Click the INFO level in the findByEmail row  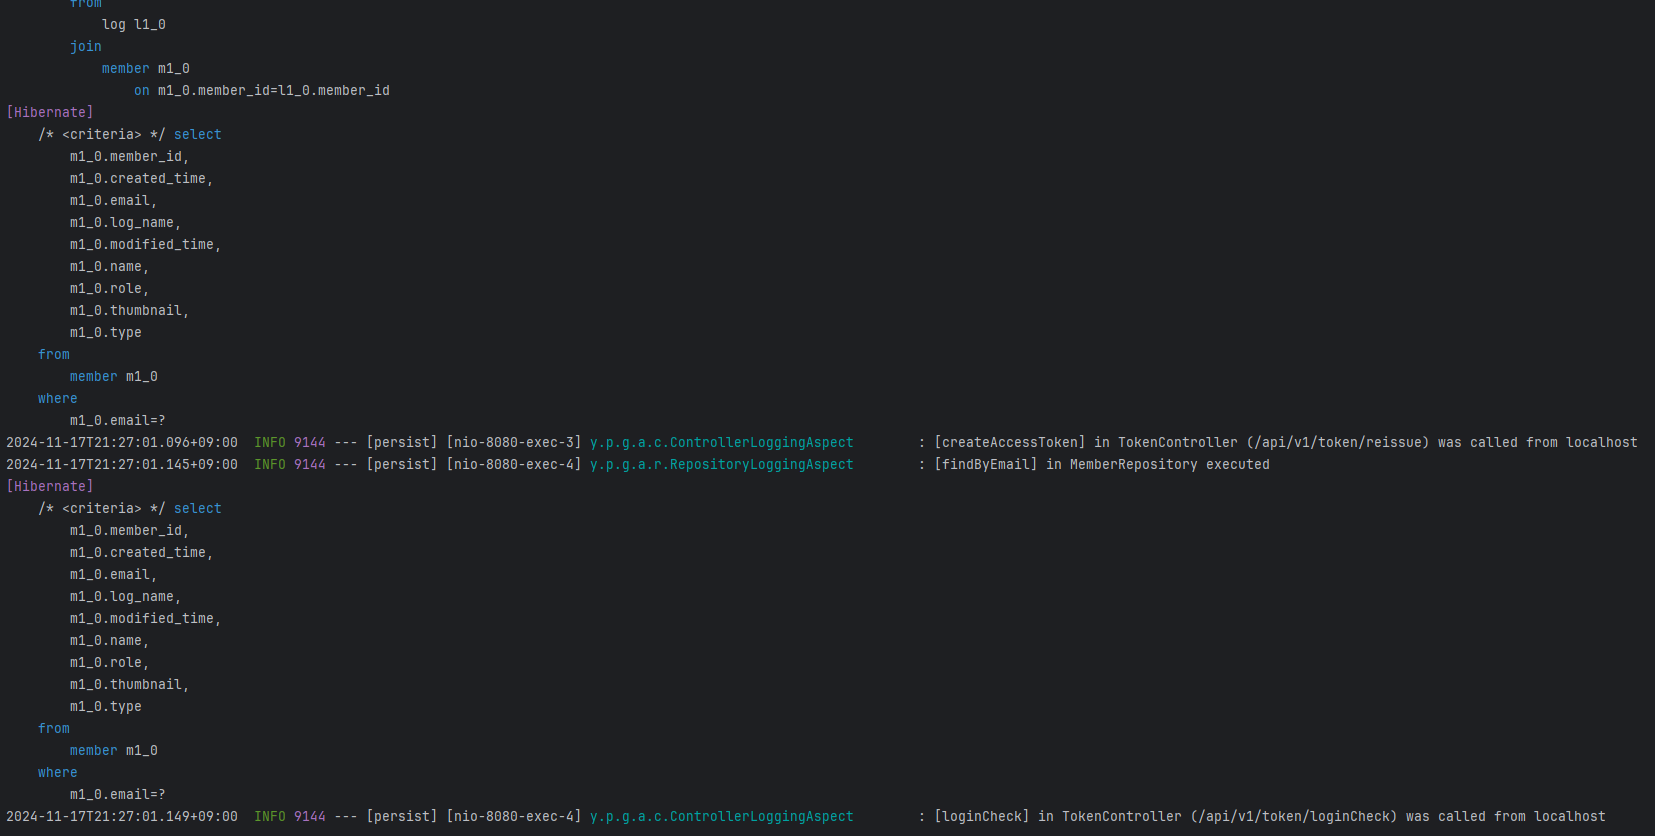click(x=270, y=464)
